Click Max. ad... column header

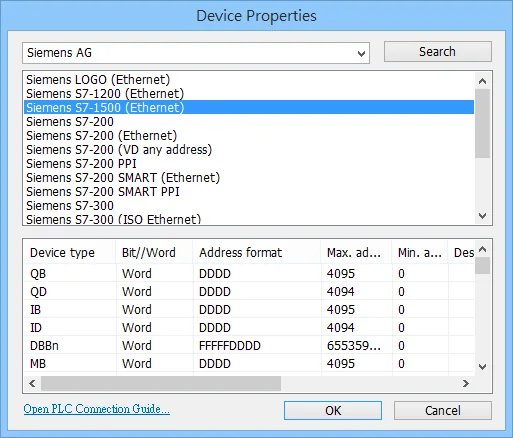[x=356, y=252]
